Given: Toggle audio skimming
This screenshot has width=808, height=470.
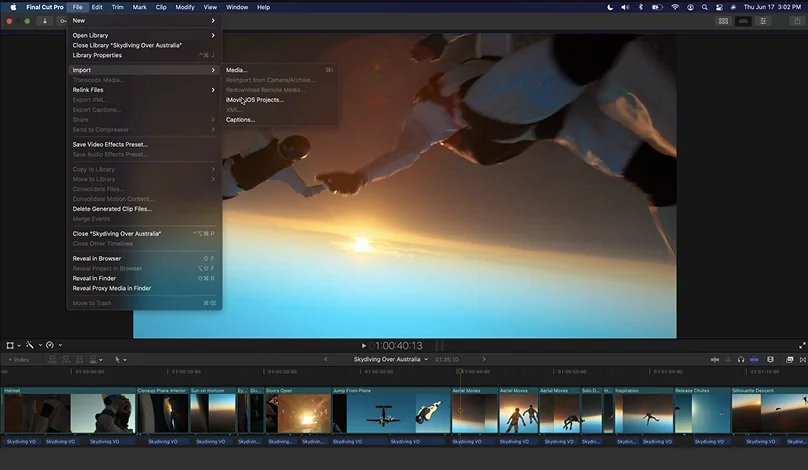Looking at the screenshot, I should 728,360.
